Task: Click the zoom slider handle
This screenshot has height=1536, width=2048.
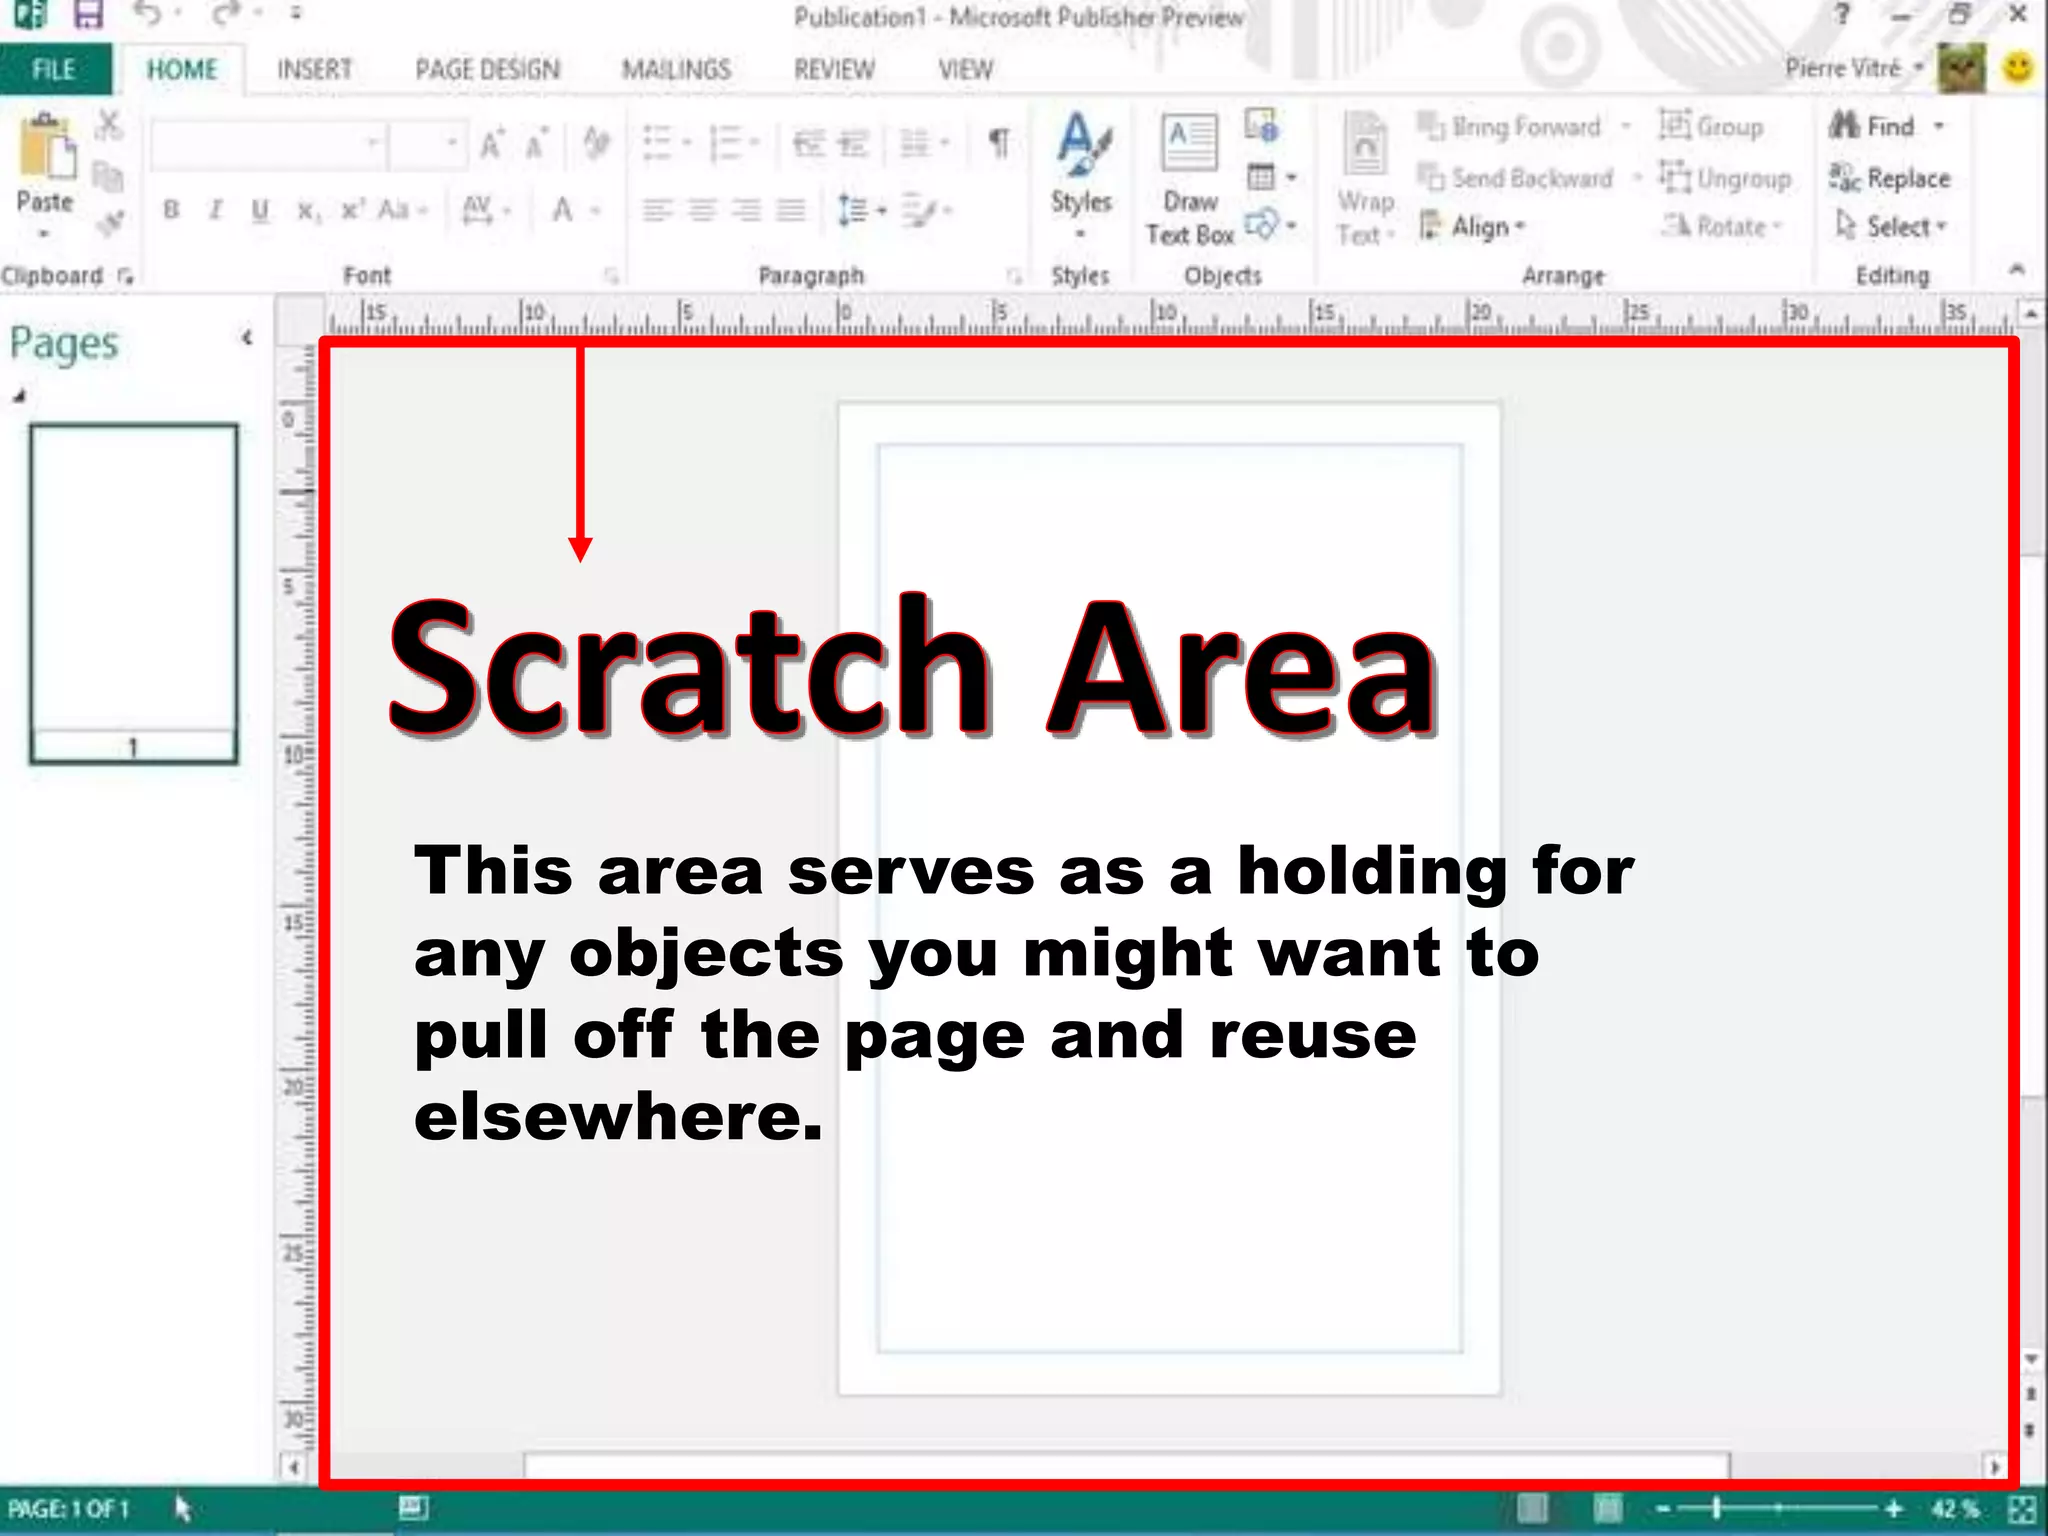Action: [x=1716, y=1508]
